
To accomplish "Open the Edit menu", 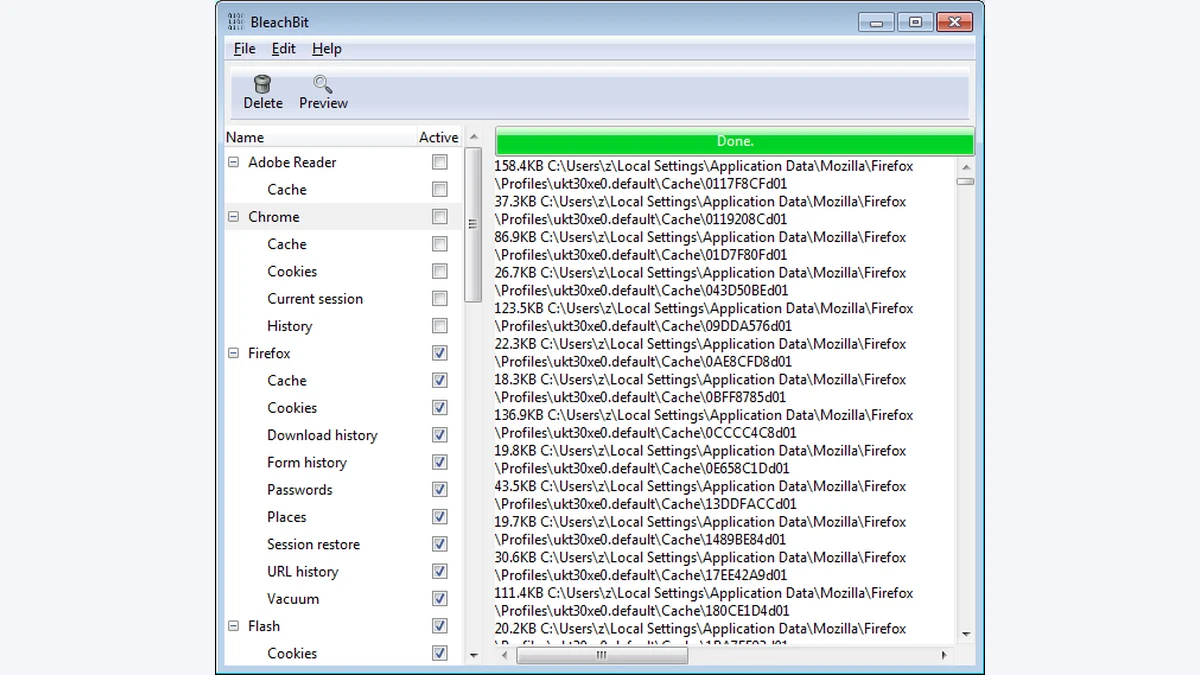I will 283,48.
